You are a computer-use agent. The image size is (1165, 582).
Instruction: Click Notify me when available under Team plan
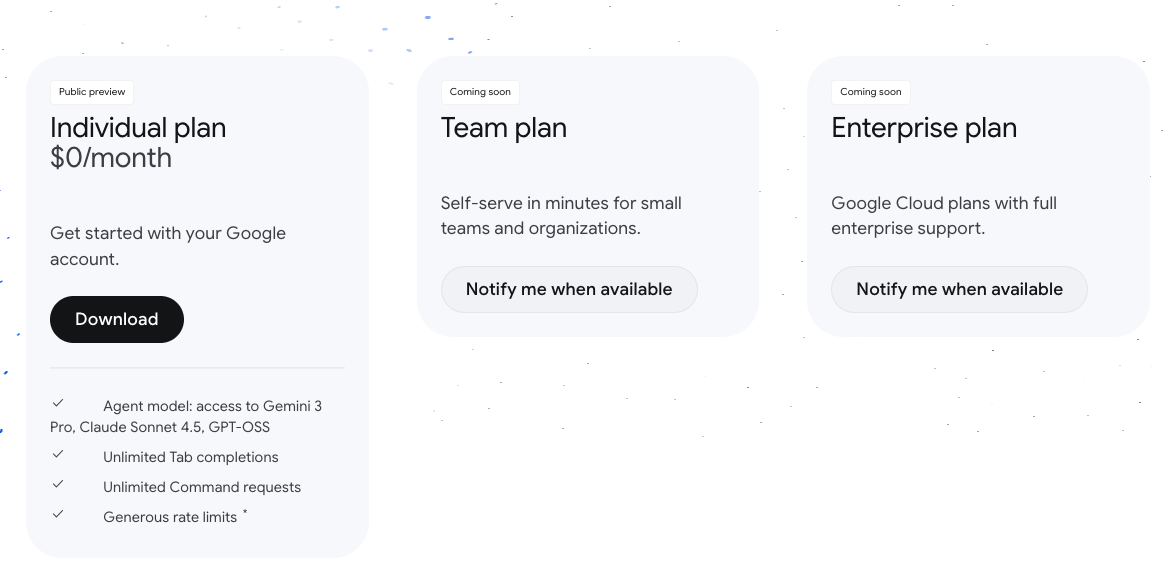(569, 289)
